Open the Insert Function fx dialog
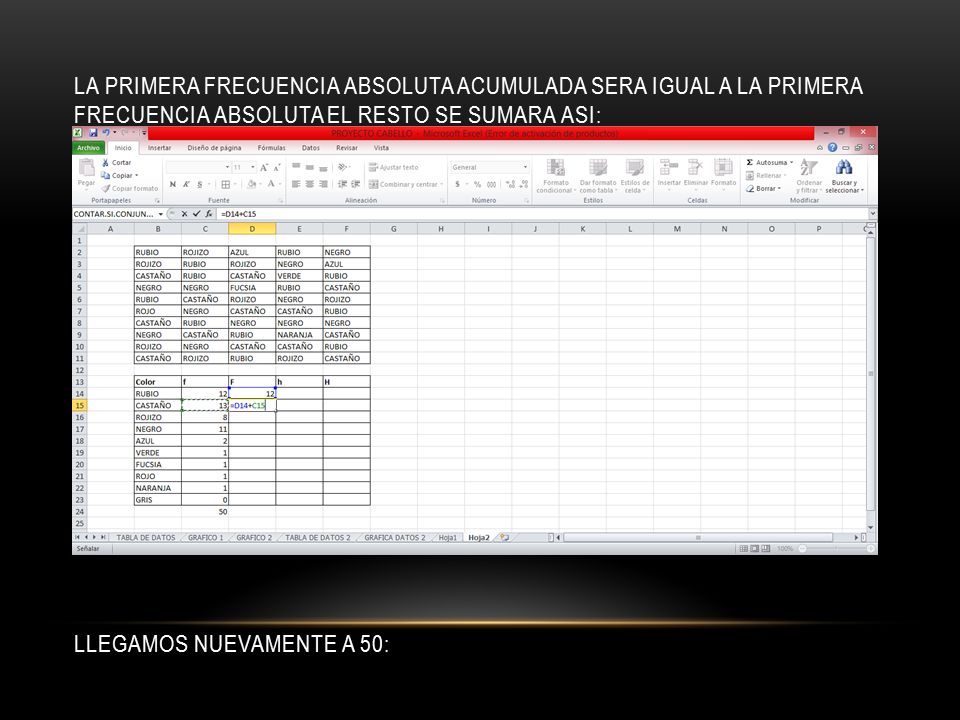 tap(209, 214)
